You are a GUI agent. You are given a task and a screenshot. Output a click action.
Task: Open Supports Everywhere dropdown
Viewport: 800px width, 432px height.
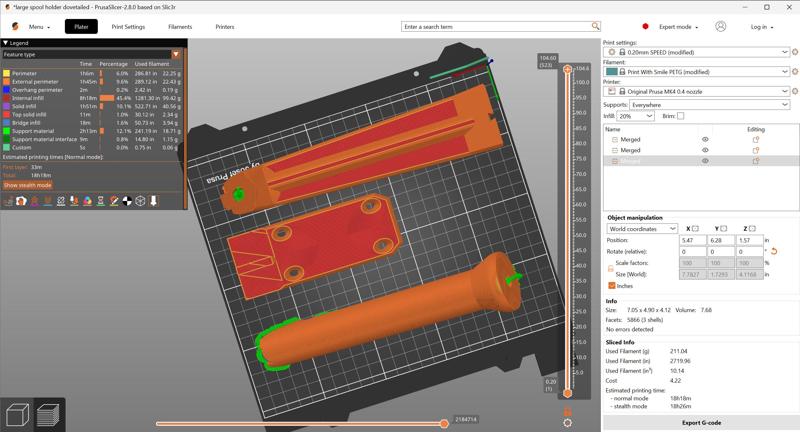[709, 105]
